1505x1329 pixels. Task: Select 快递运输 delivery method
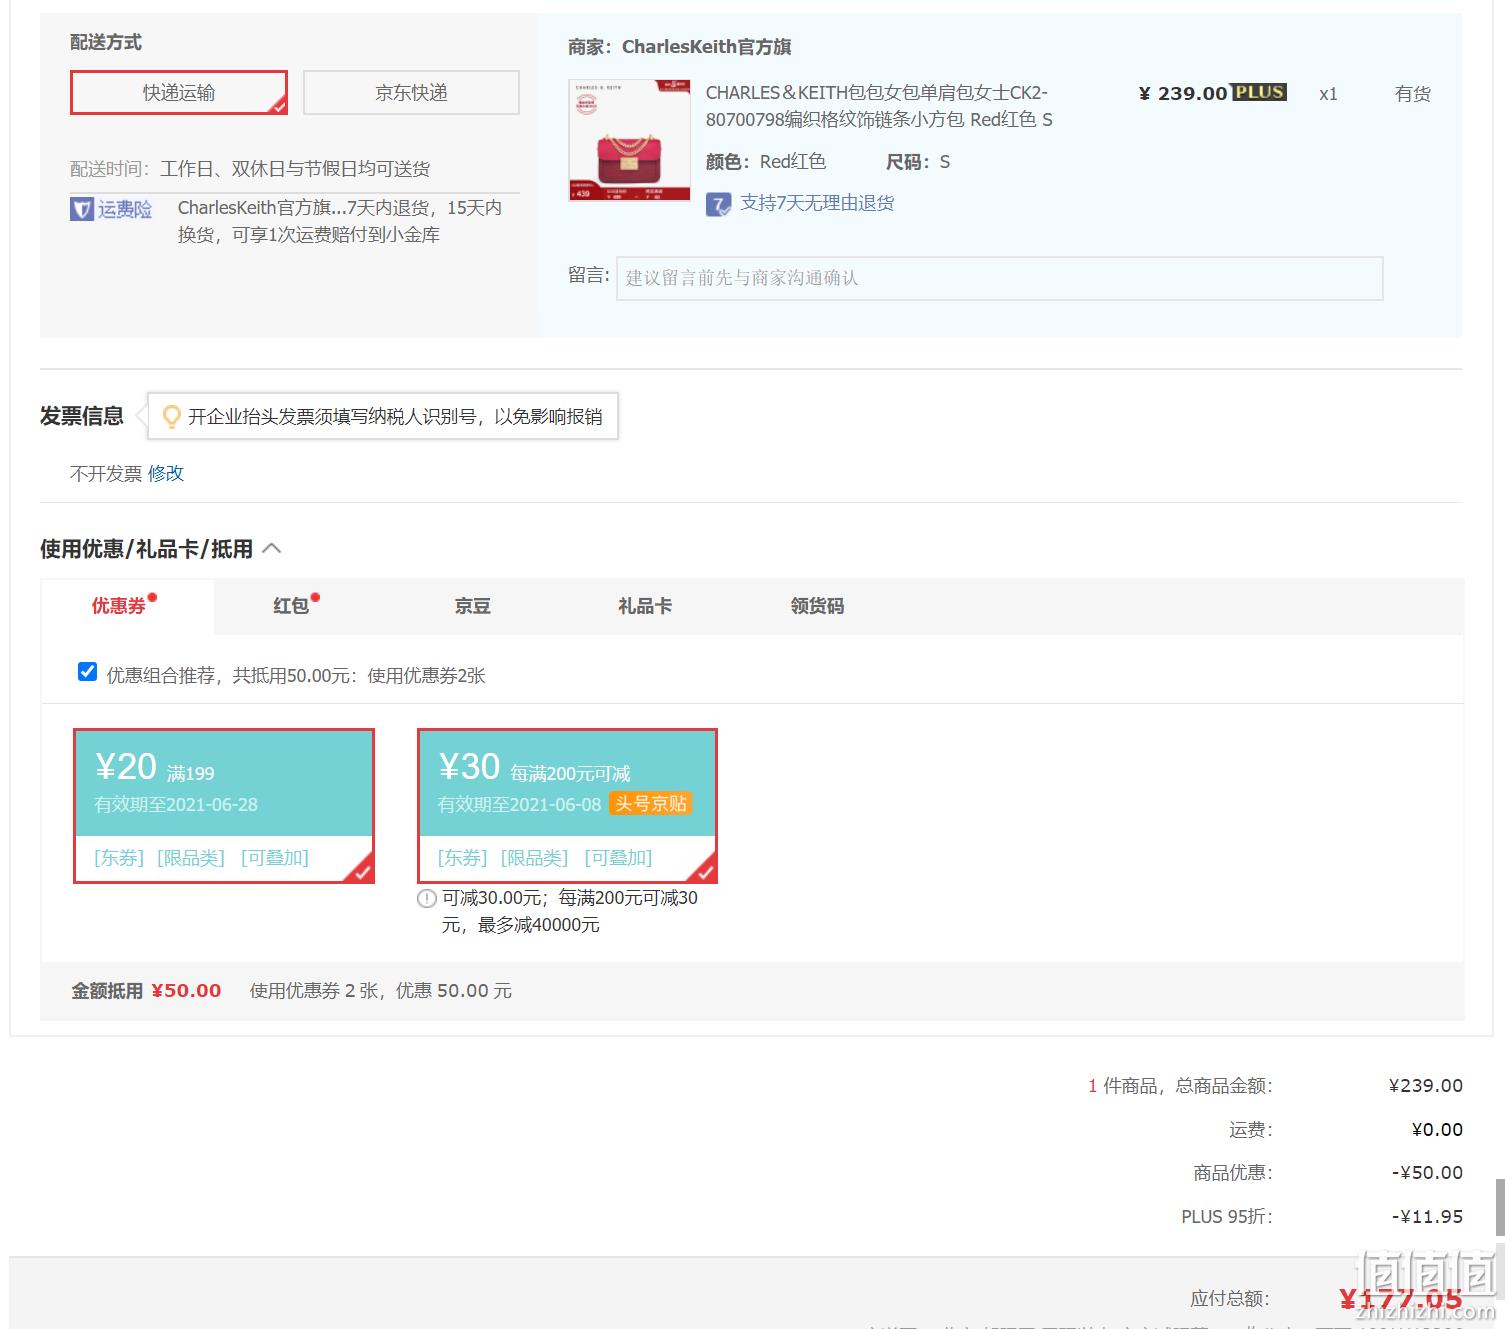tap(179, 93)
